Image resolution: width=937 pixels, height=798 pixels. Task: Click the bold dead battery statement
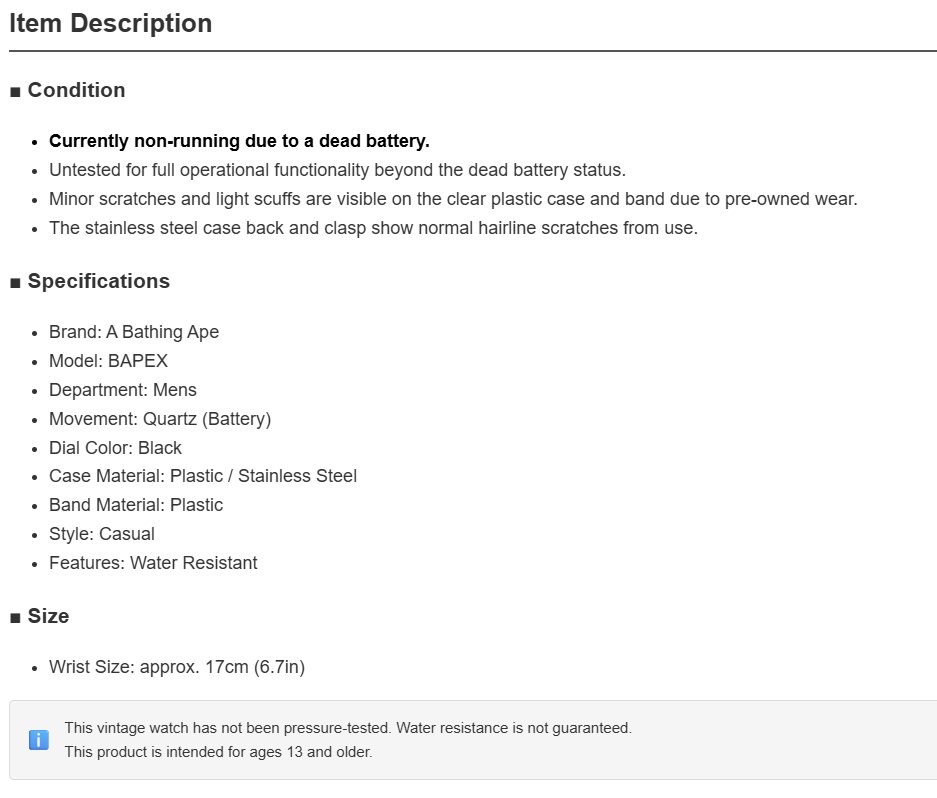pos(239,141)
